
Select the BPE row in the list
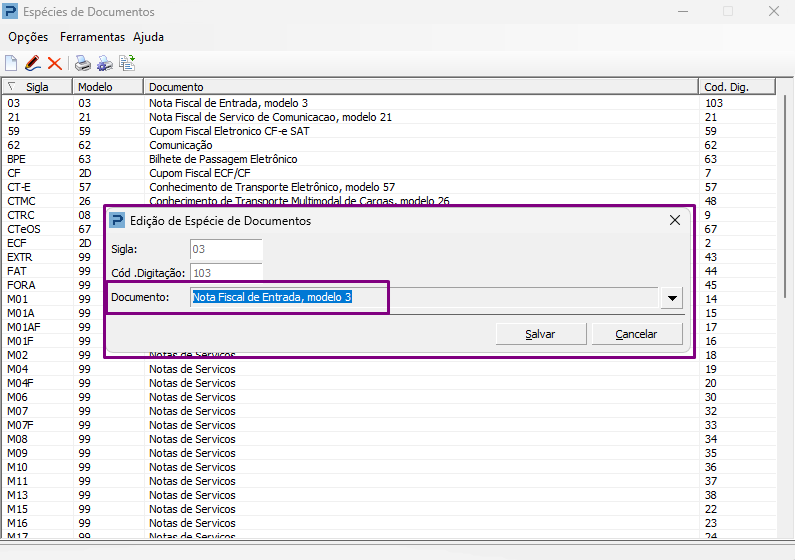(389, 159)
